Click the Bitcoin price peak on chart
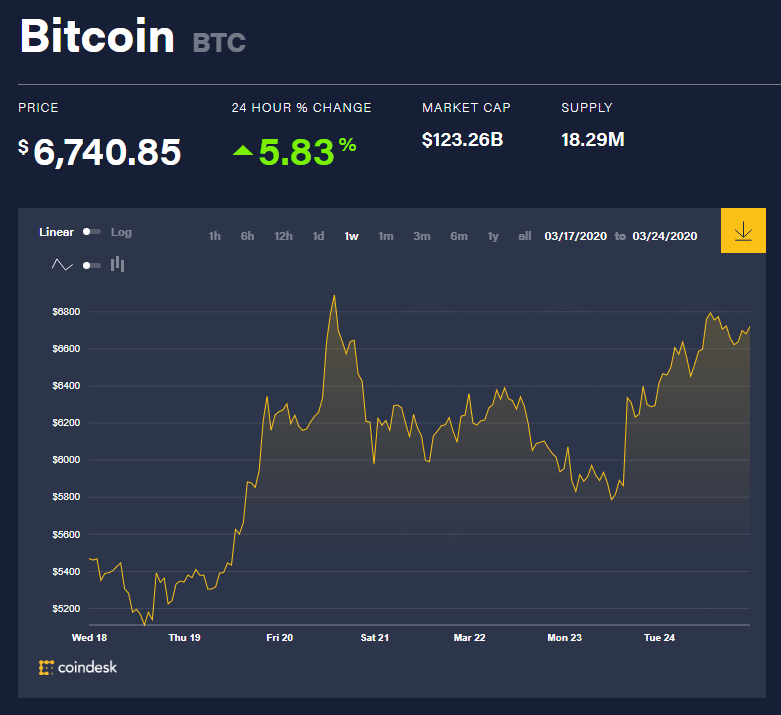Viewport: 781px width, 715px height. click(x=334, y=296)
